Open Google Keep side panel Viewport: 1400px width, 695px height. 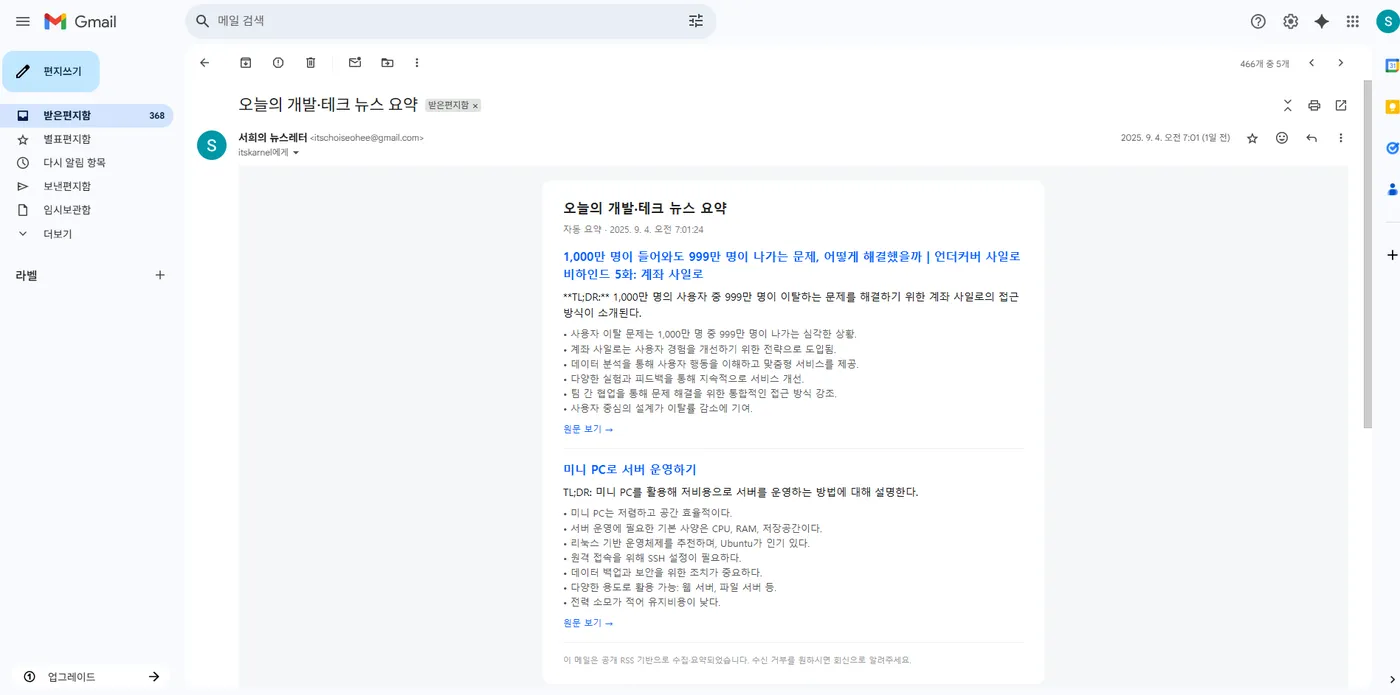(x=1391, y=107)
